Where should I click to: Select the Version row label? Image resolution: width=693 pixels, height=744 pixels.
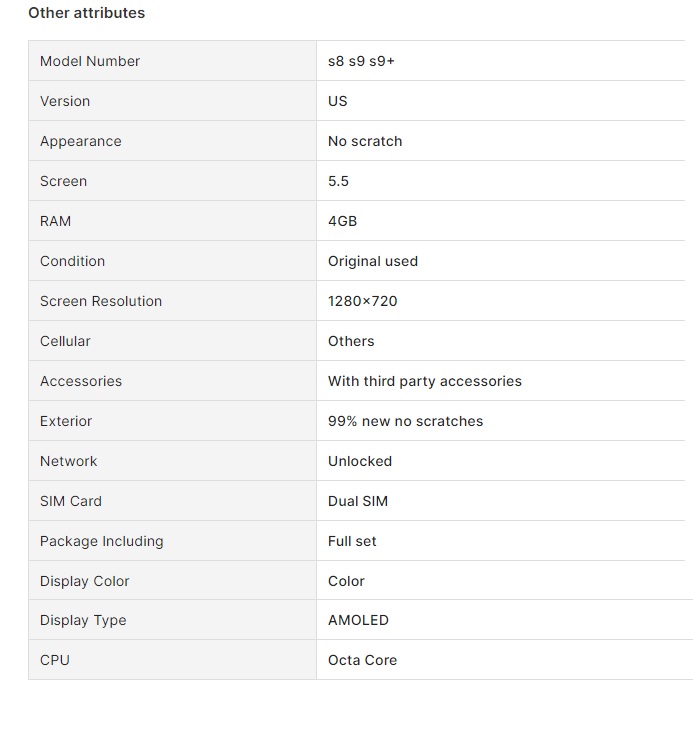pyautogui.click(x=65, y=101)
